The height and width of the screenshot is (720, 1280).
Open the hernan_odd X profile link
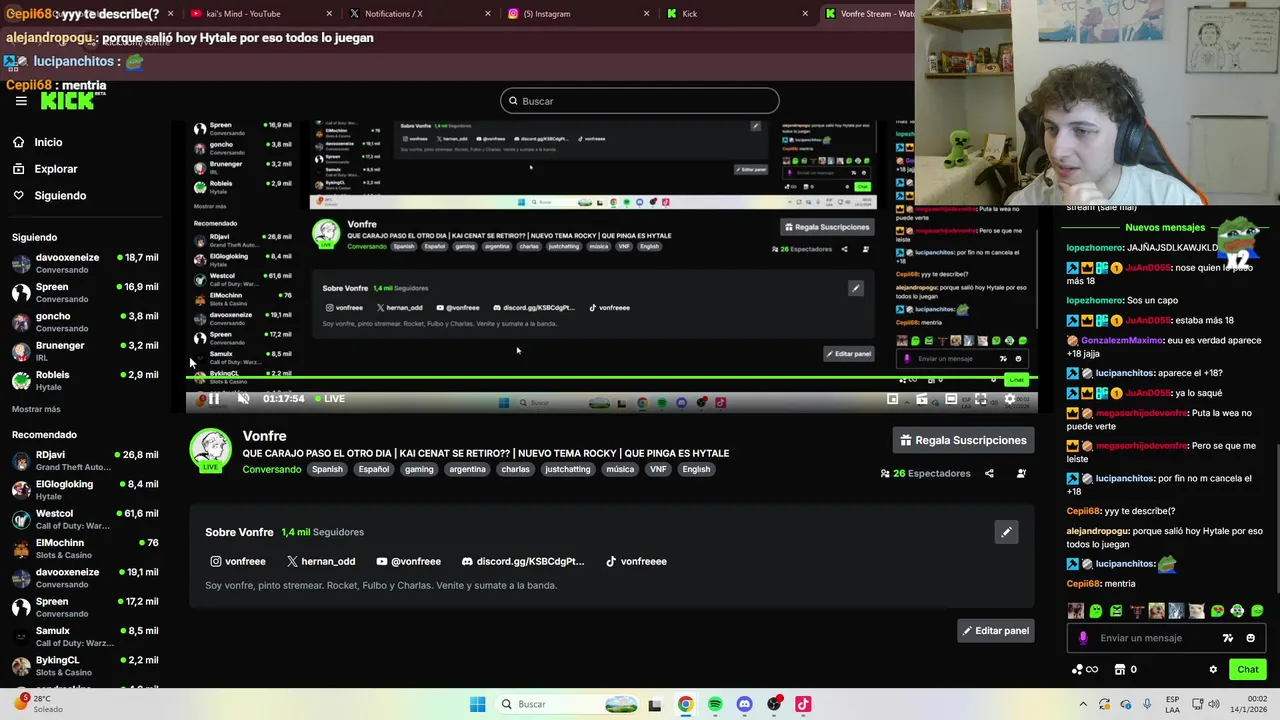coord(321,561)
